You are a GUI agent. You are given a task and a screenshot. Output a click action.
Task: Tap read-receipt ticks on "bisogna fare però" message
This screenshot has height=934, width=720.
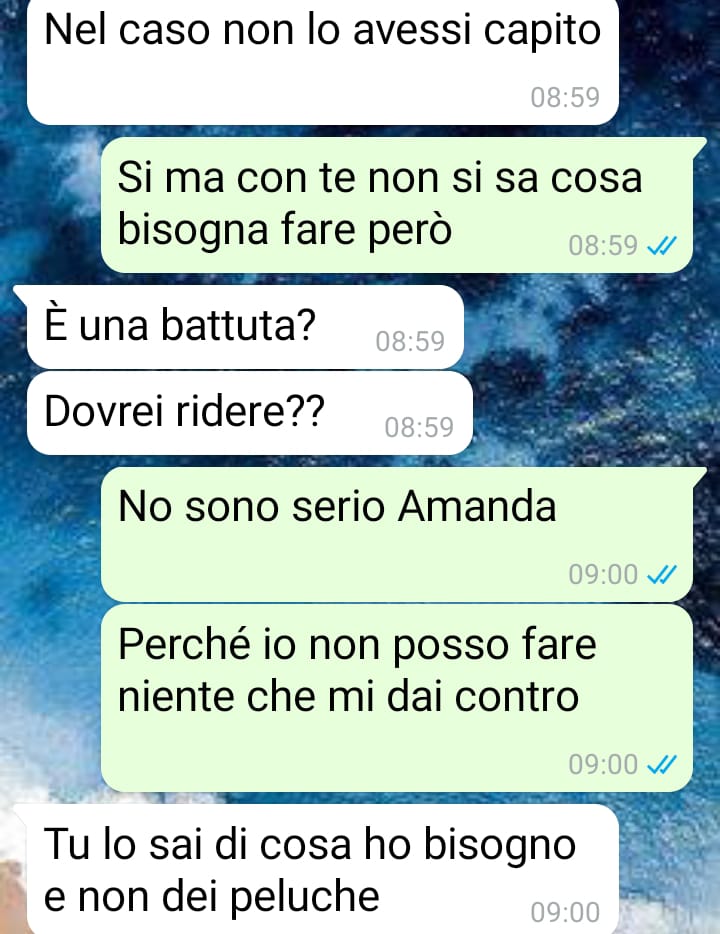[662, 245]
